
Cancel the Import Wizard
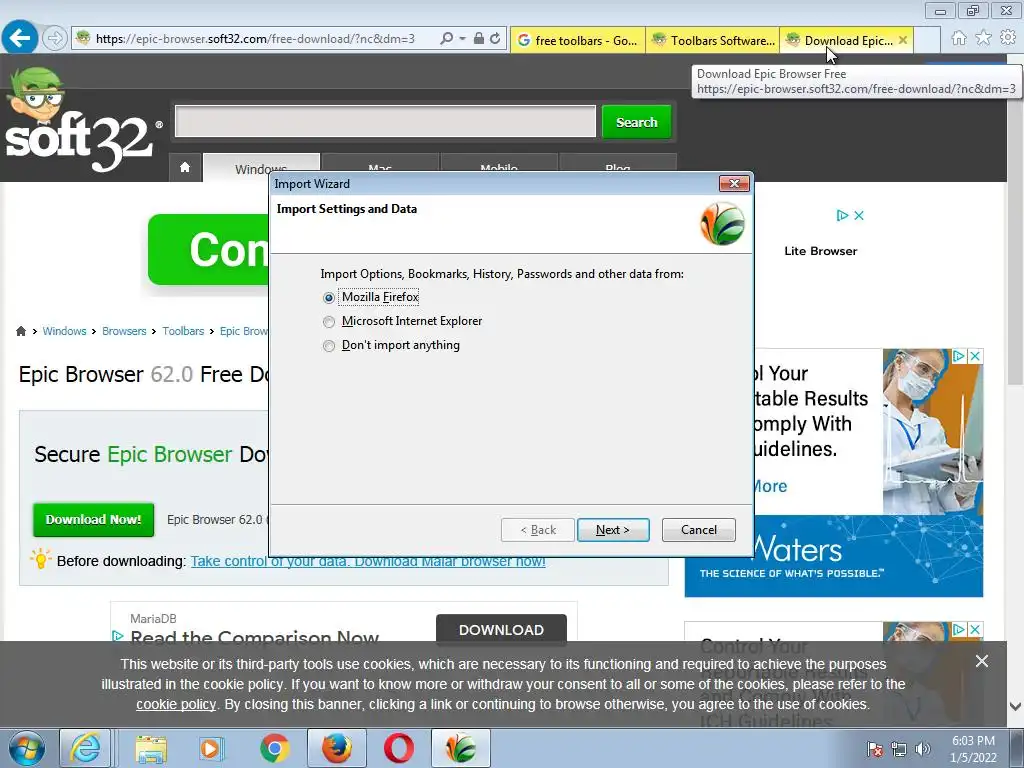click(699, 530)
